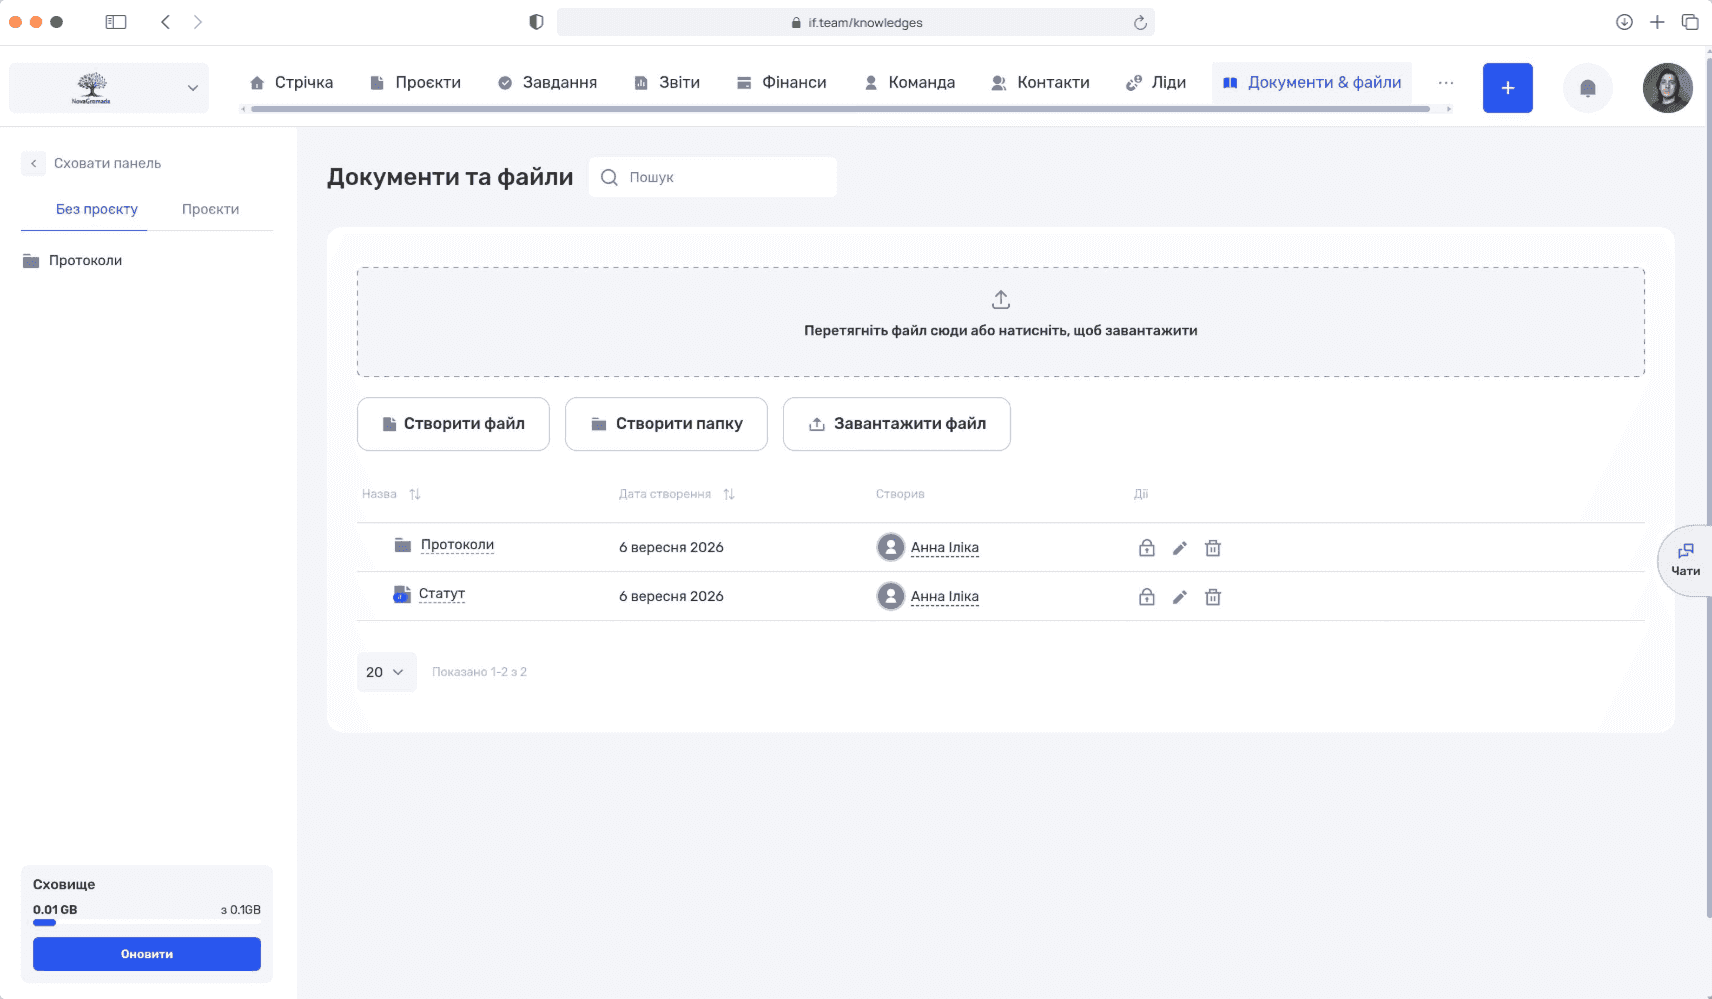Open Команда in the top navigation
Viewport: 1712px width, 999px height.
[x=909, y=83]
